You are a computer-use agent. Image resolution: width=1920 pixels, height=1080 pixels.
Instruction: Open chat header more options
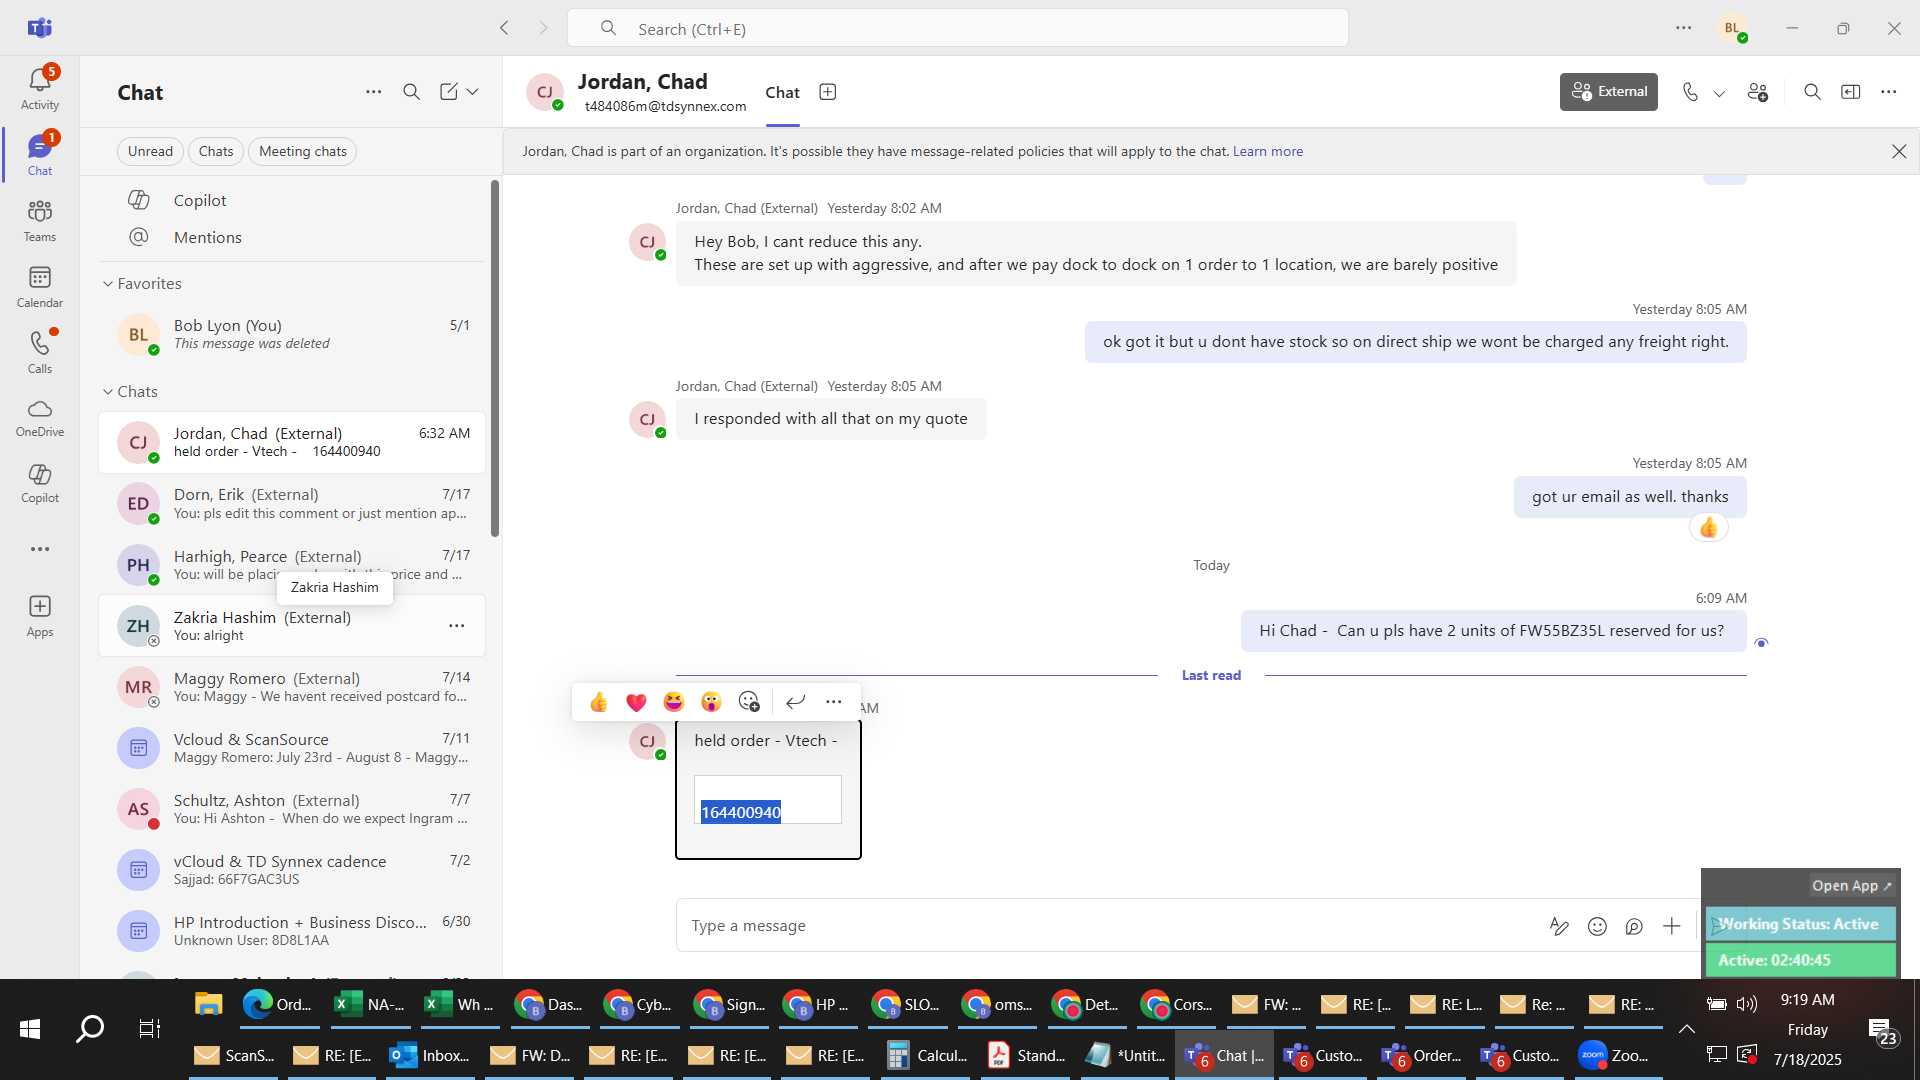1889,92
